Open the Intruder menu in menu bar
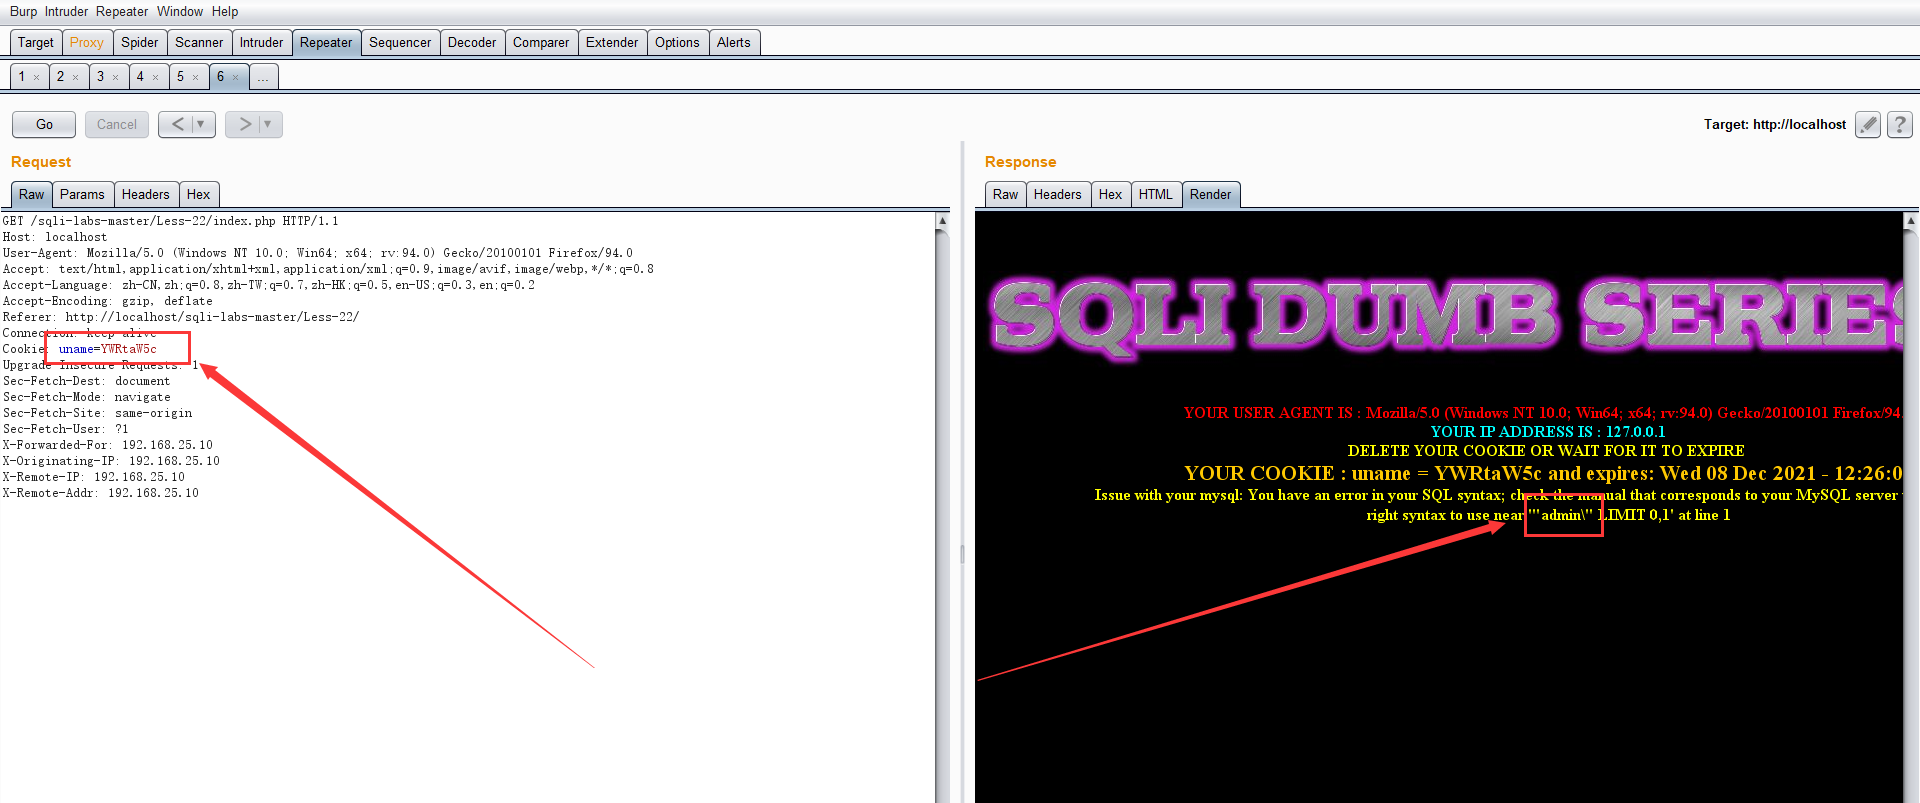Viewport: 1920px width, 803px height. click(66, 12)
